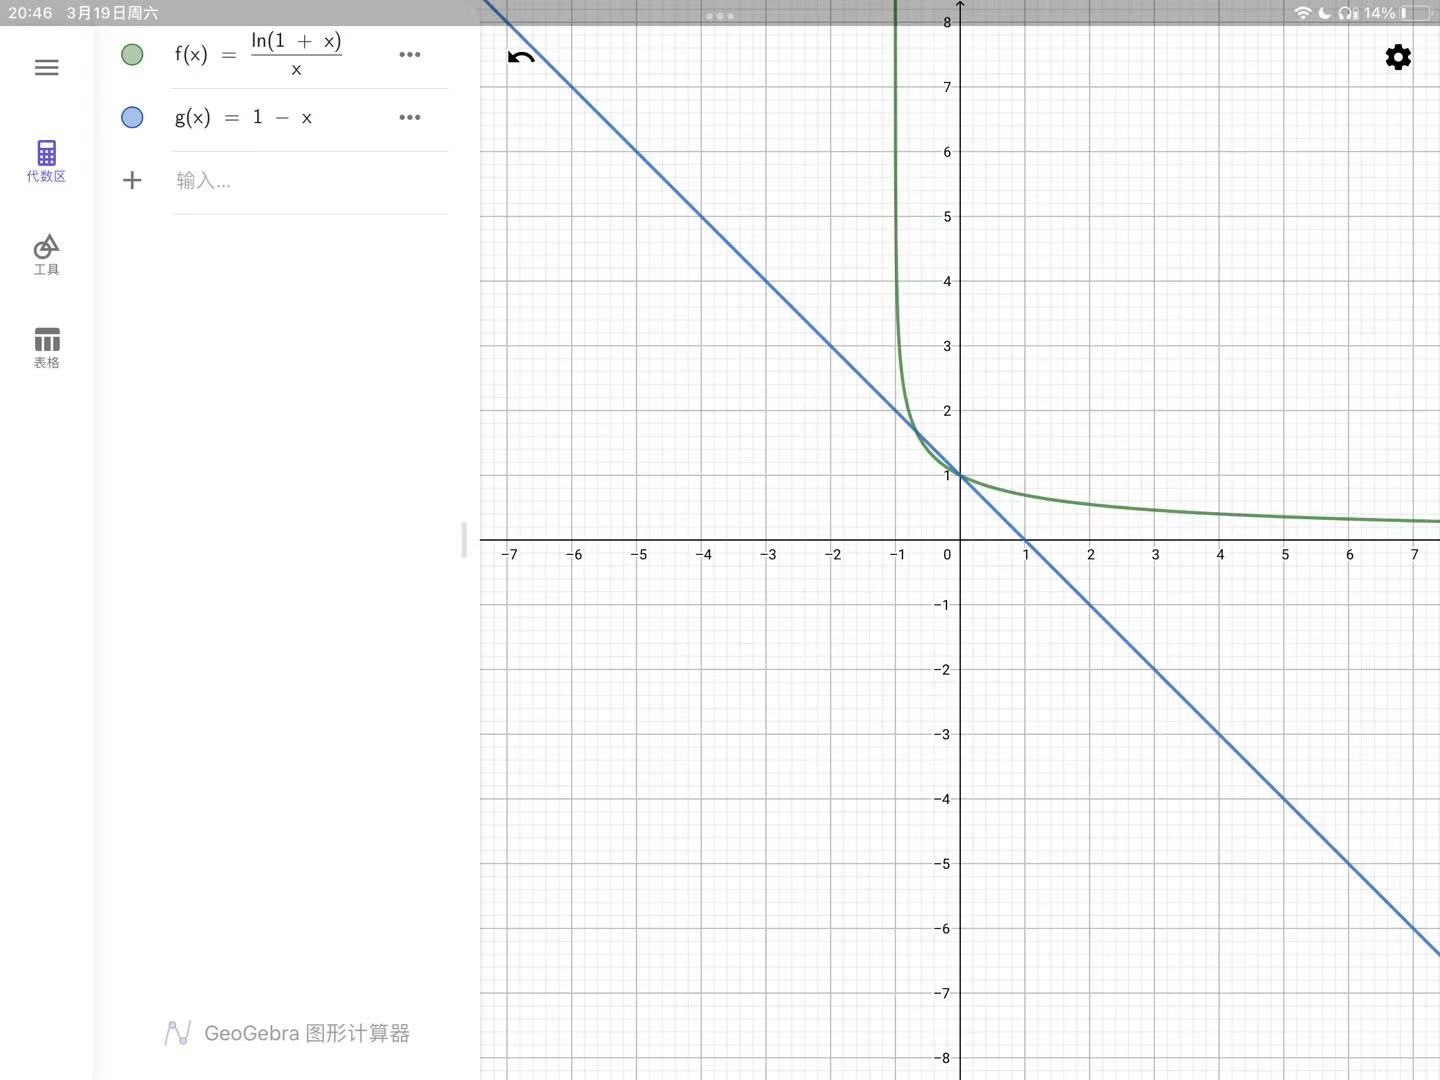Viewport: 1440px width, 1080px height.
Task: Tap the battery indicator in status bar
Action: [1416, 13]
